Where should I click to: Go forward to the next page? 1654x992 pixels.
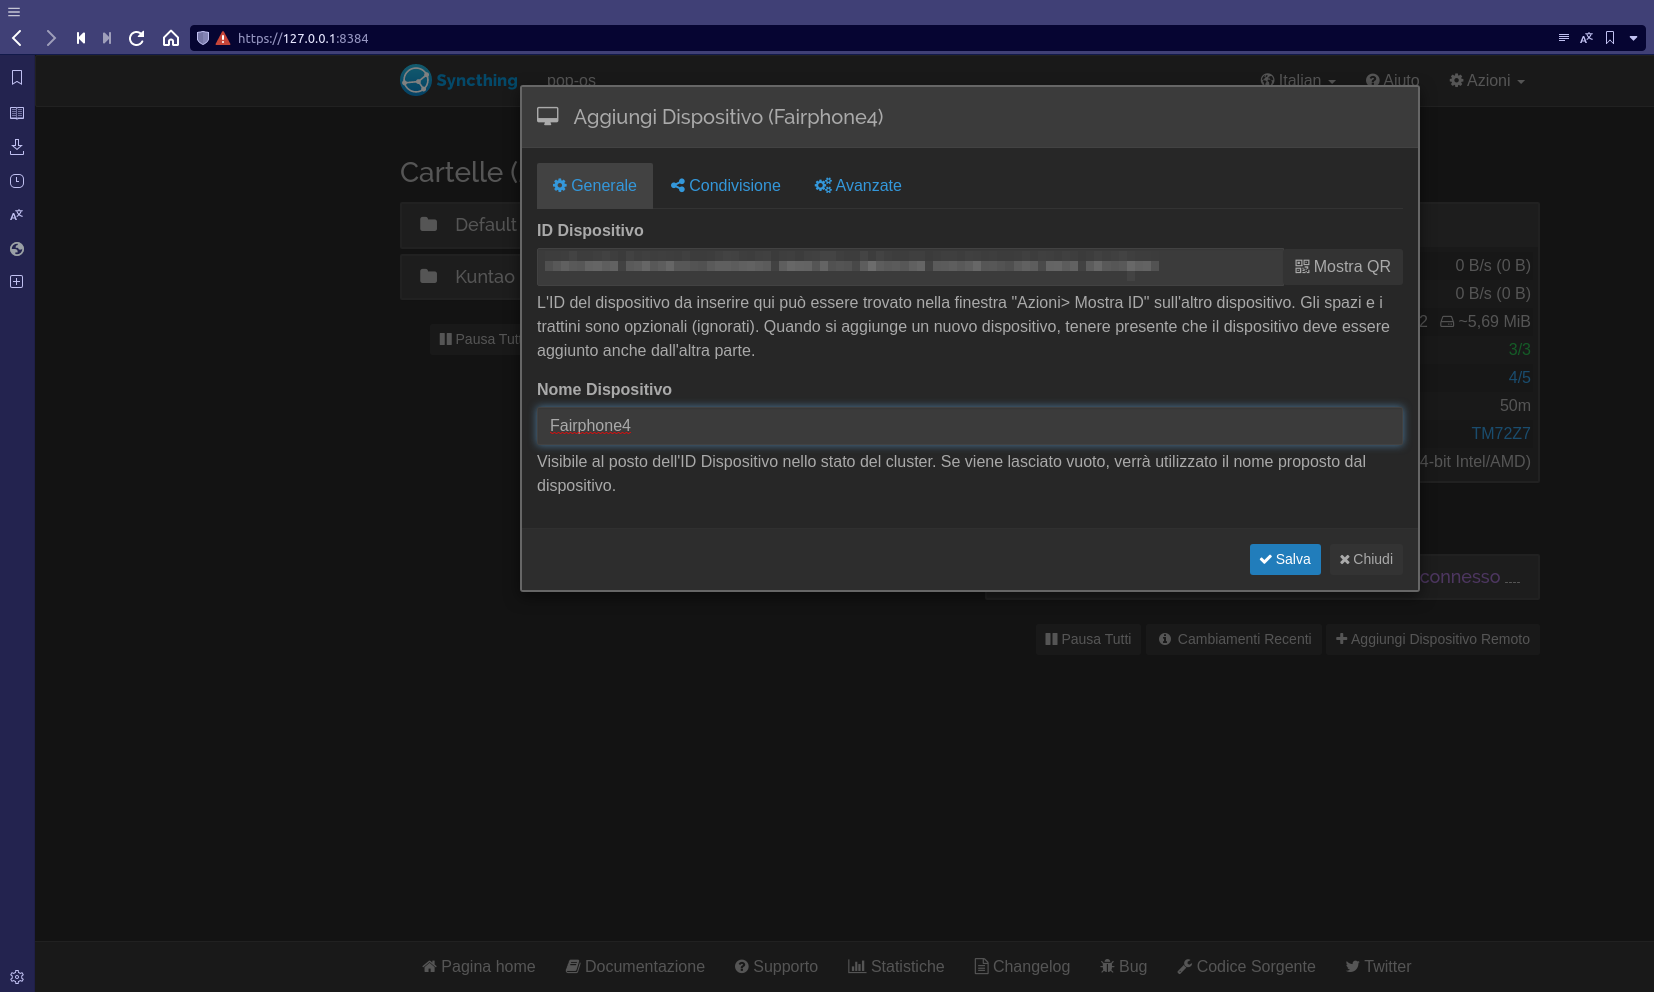(51, 38)
